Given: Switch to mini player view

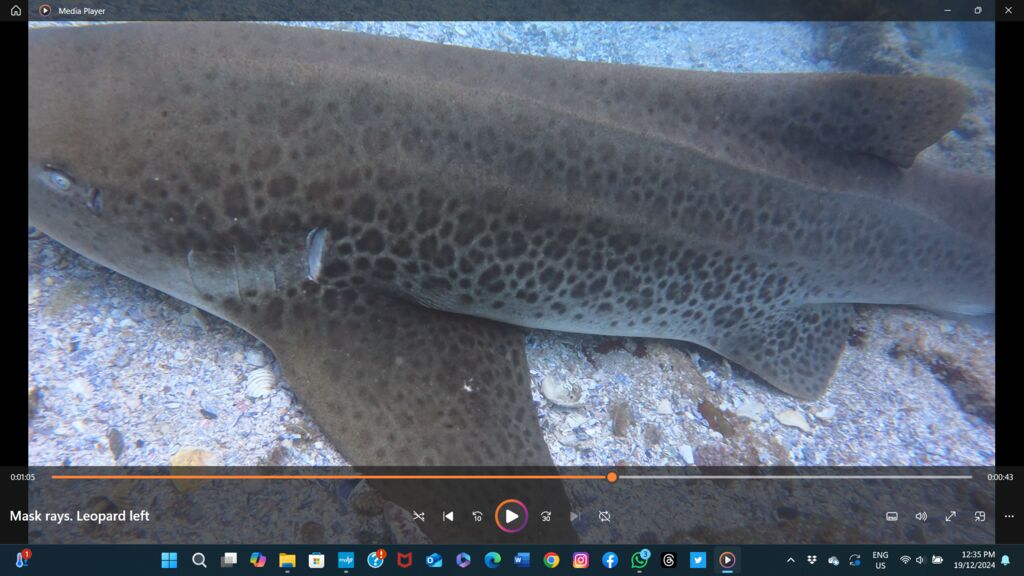Looking at the screenshot, I should click(x=978, y=517).
